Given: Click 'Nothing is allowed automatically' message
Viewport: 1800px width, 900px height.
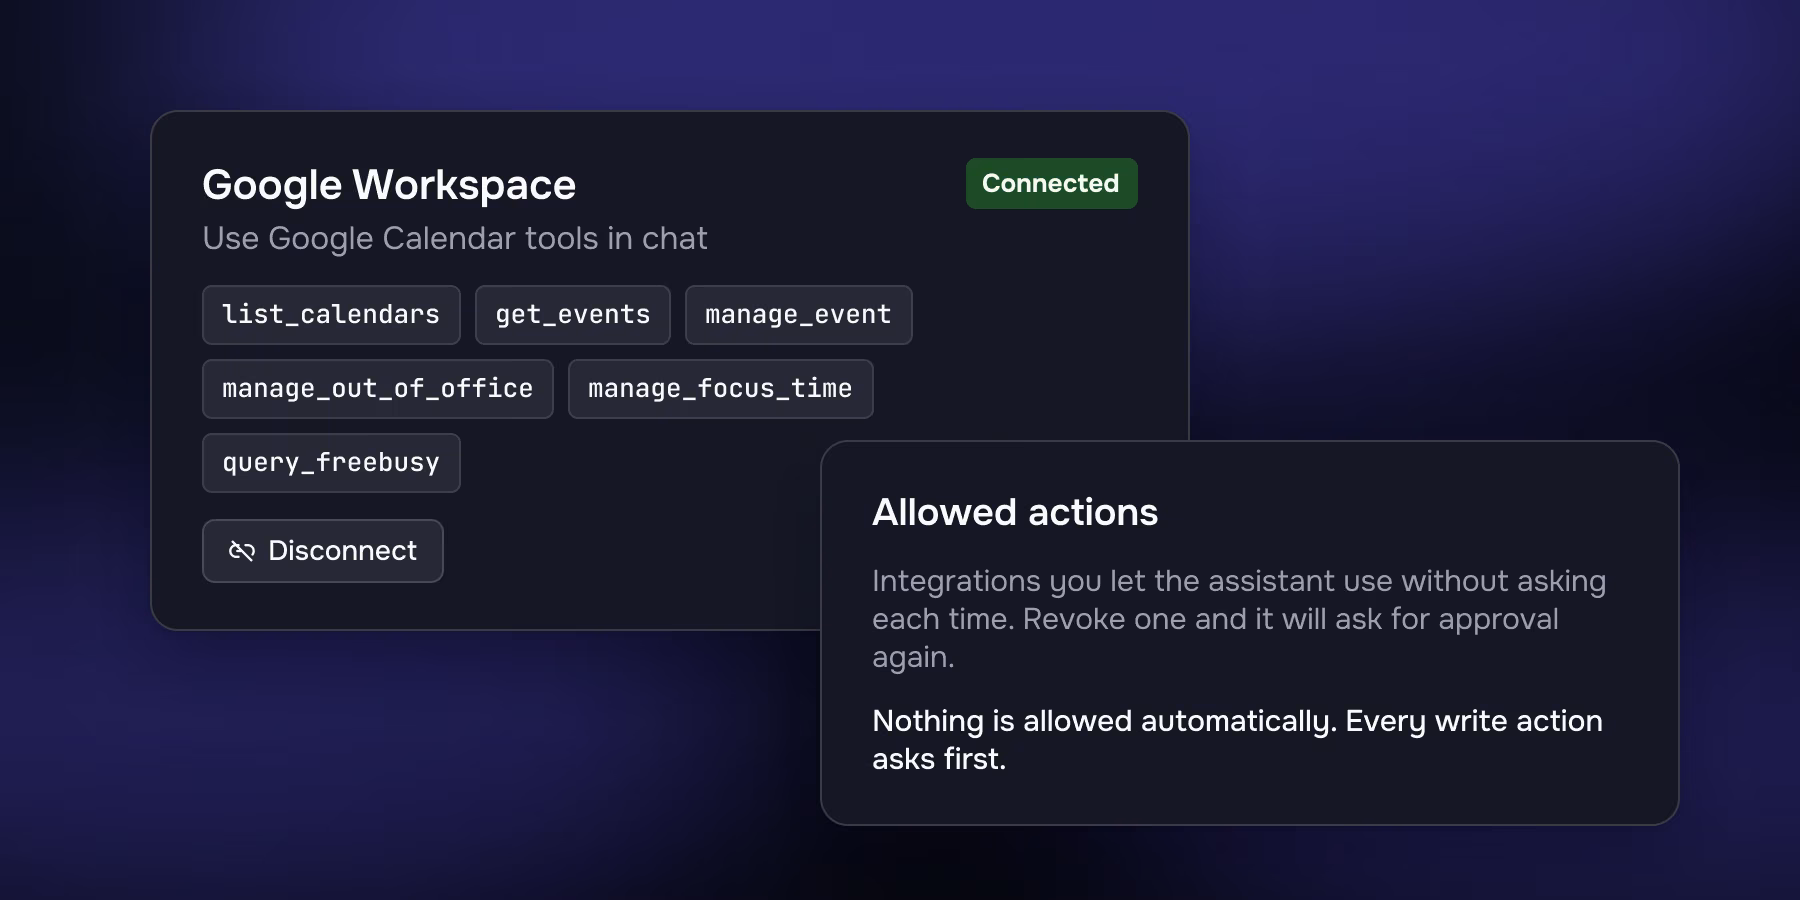Looking at the screenshot, I should [1237, 740].
